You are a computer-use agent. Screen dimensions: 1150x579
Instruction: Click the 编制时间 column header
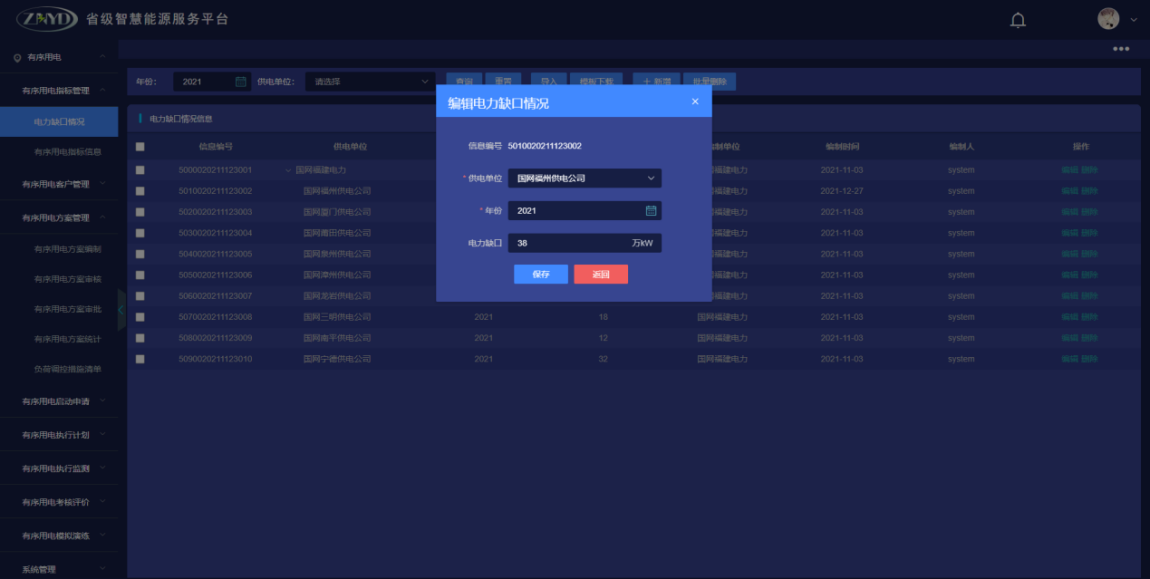click(x=842, y=147)
